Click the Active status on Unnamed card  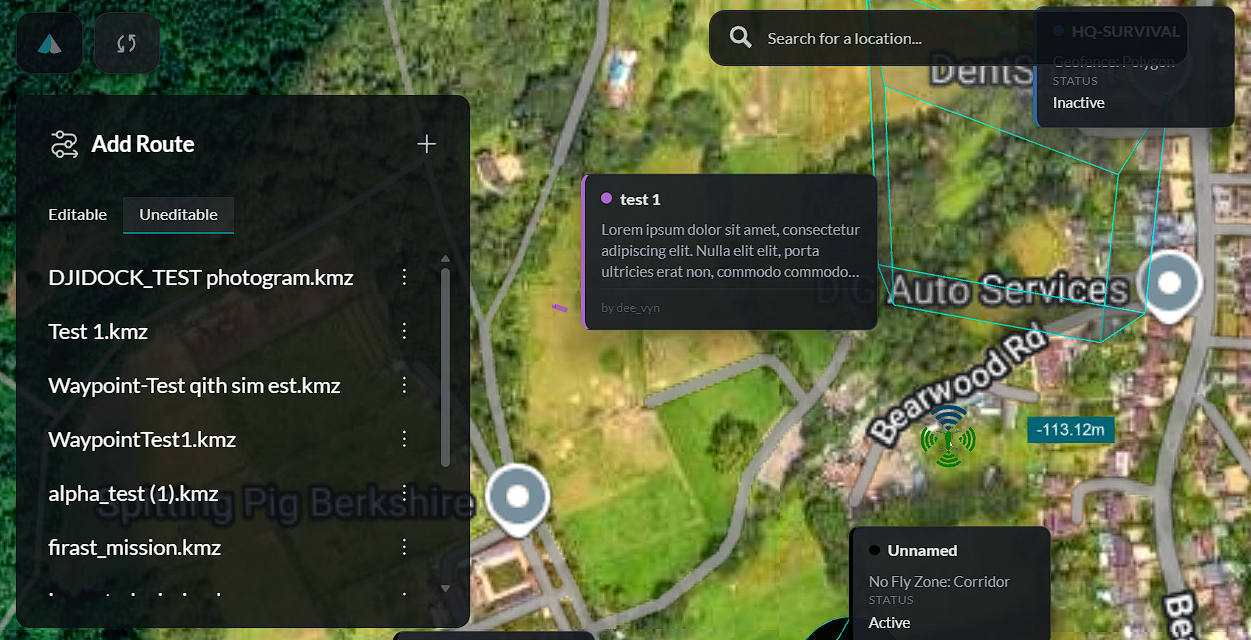pos(890,622)
